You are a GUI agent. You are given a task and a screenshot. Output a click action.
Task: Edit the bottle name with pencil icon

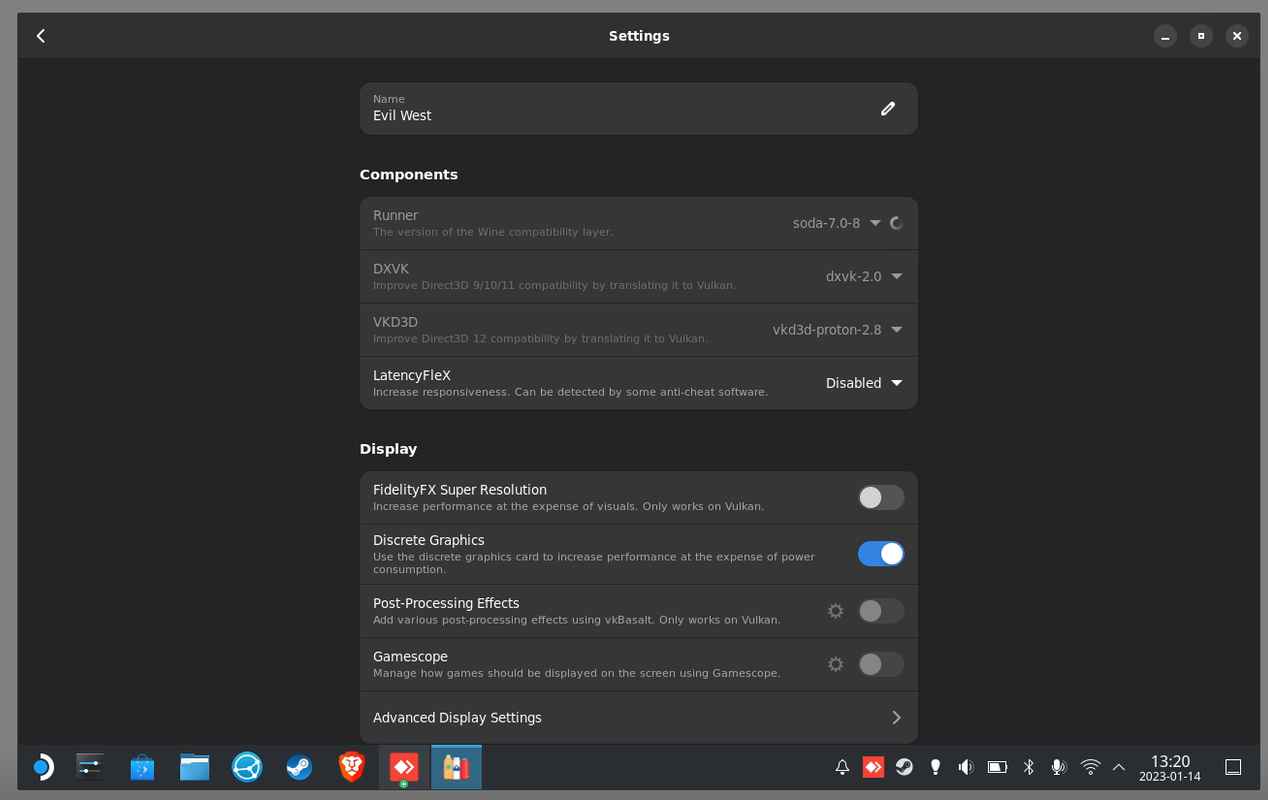click(x=888, y=109)
